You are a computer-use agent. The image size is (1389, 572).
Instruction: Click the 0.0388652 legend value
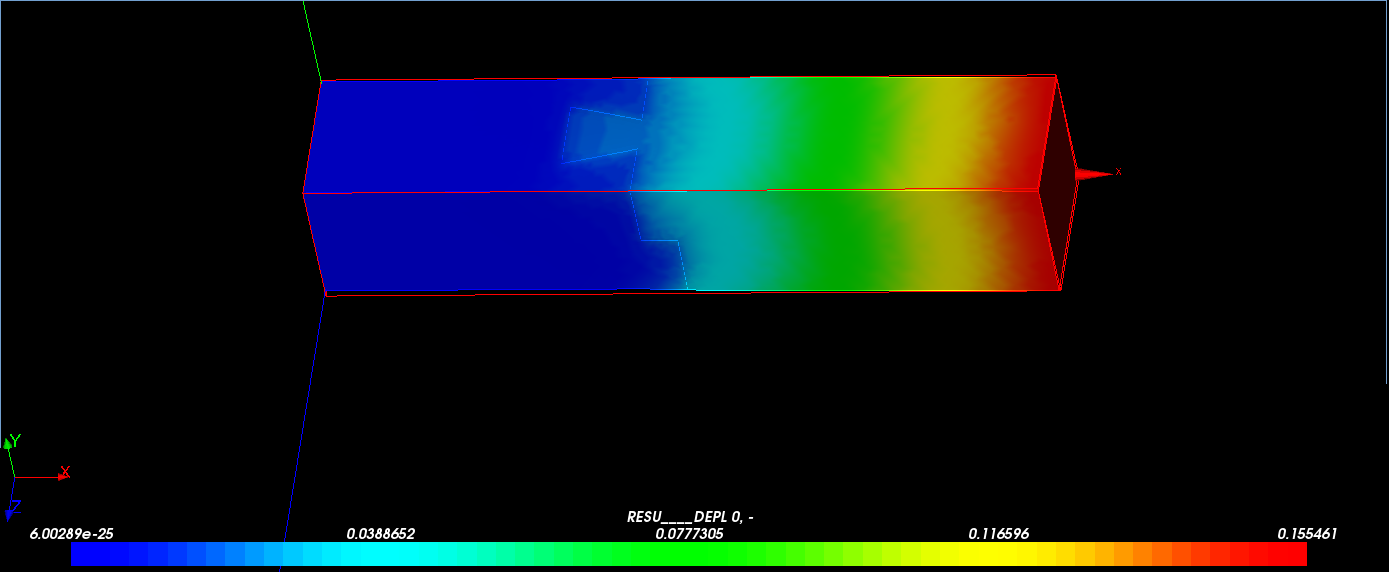click(x=381, y=534)
